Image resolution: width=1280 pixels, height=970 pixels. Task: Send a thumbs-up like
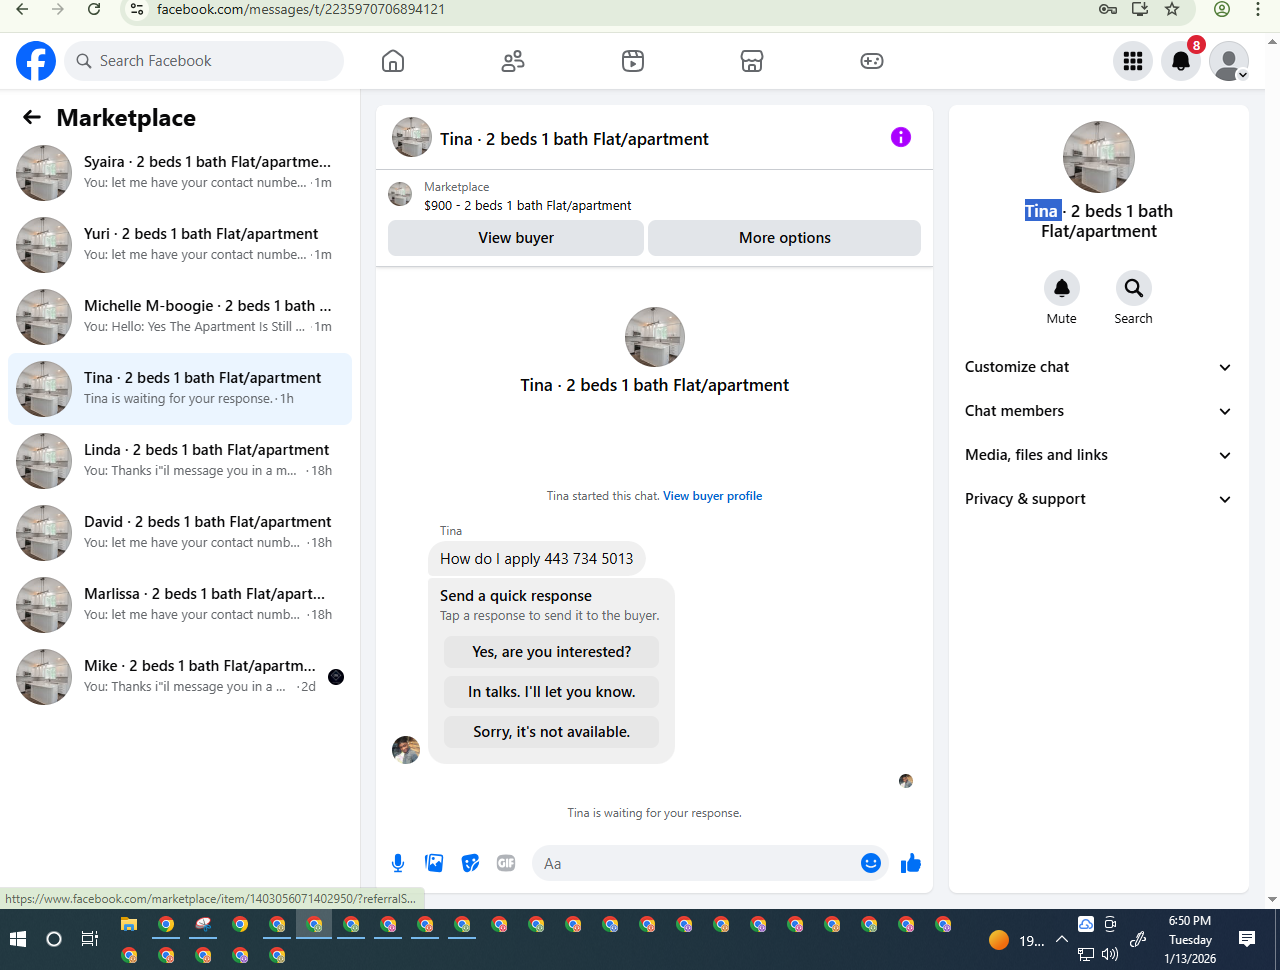[x=910, y=863]
